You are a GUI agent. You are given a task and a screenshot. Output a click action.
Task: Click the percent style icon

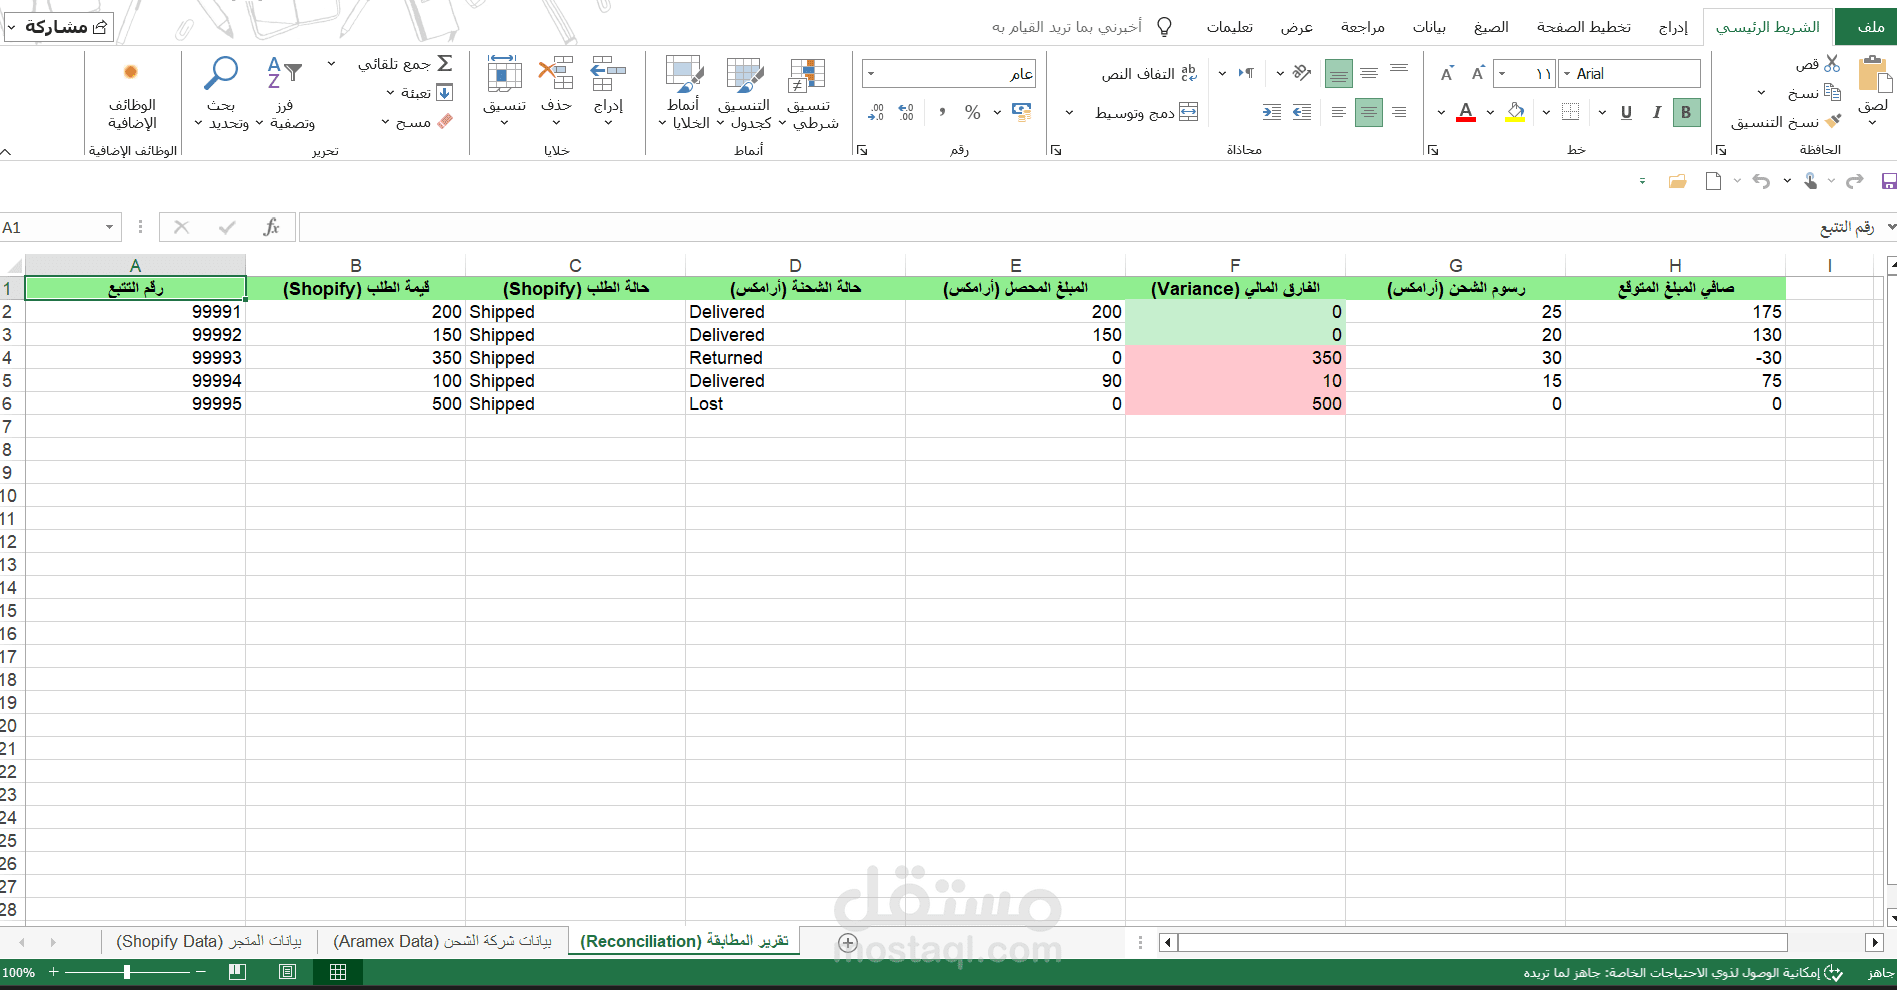(x=972, y=112)
